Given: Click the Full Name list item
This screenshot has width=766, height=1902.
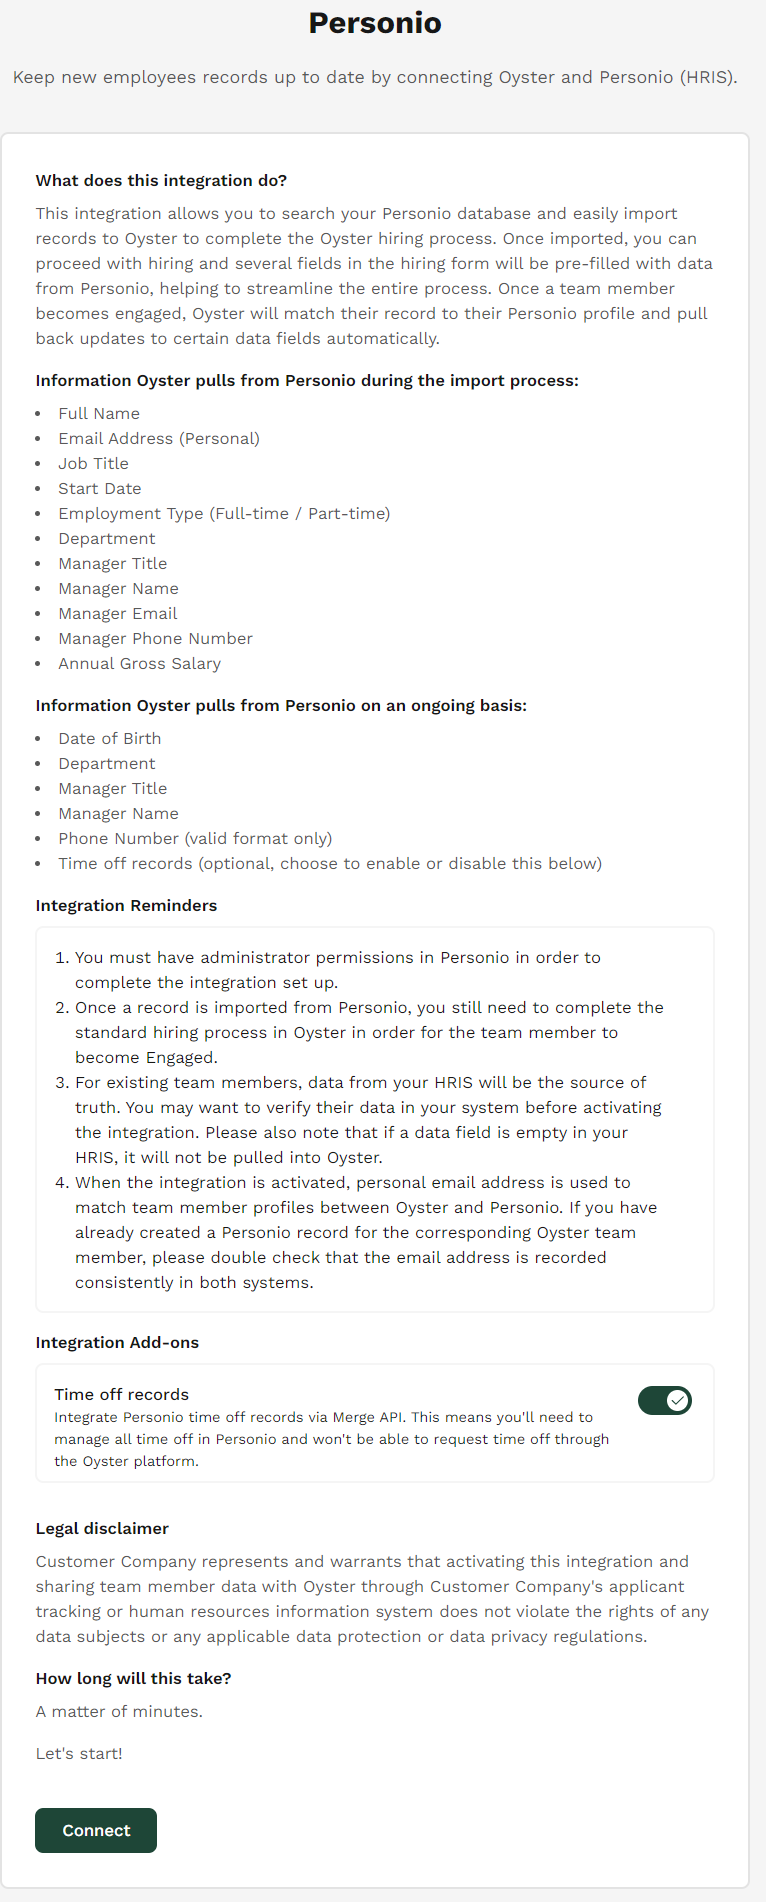Looking at the screenshot, I should point(99,413).
